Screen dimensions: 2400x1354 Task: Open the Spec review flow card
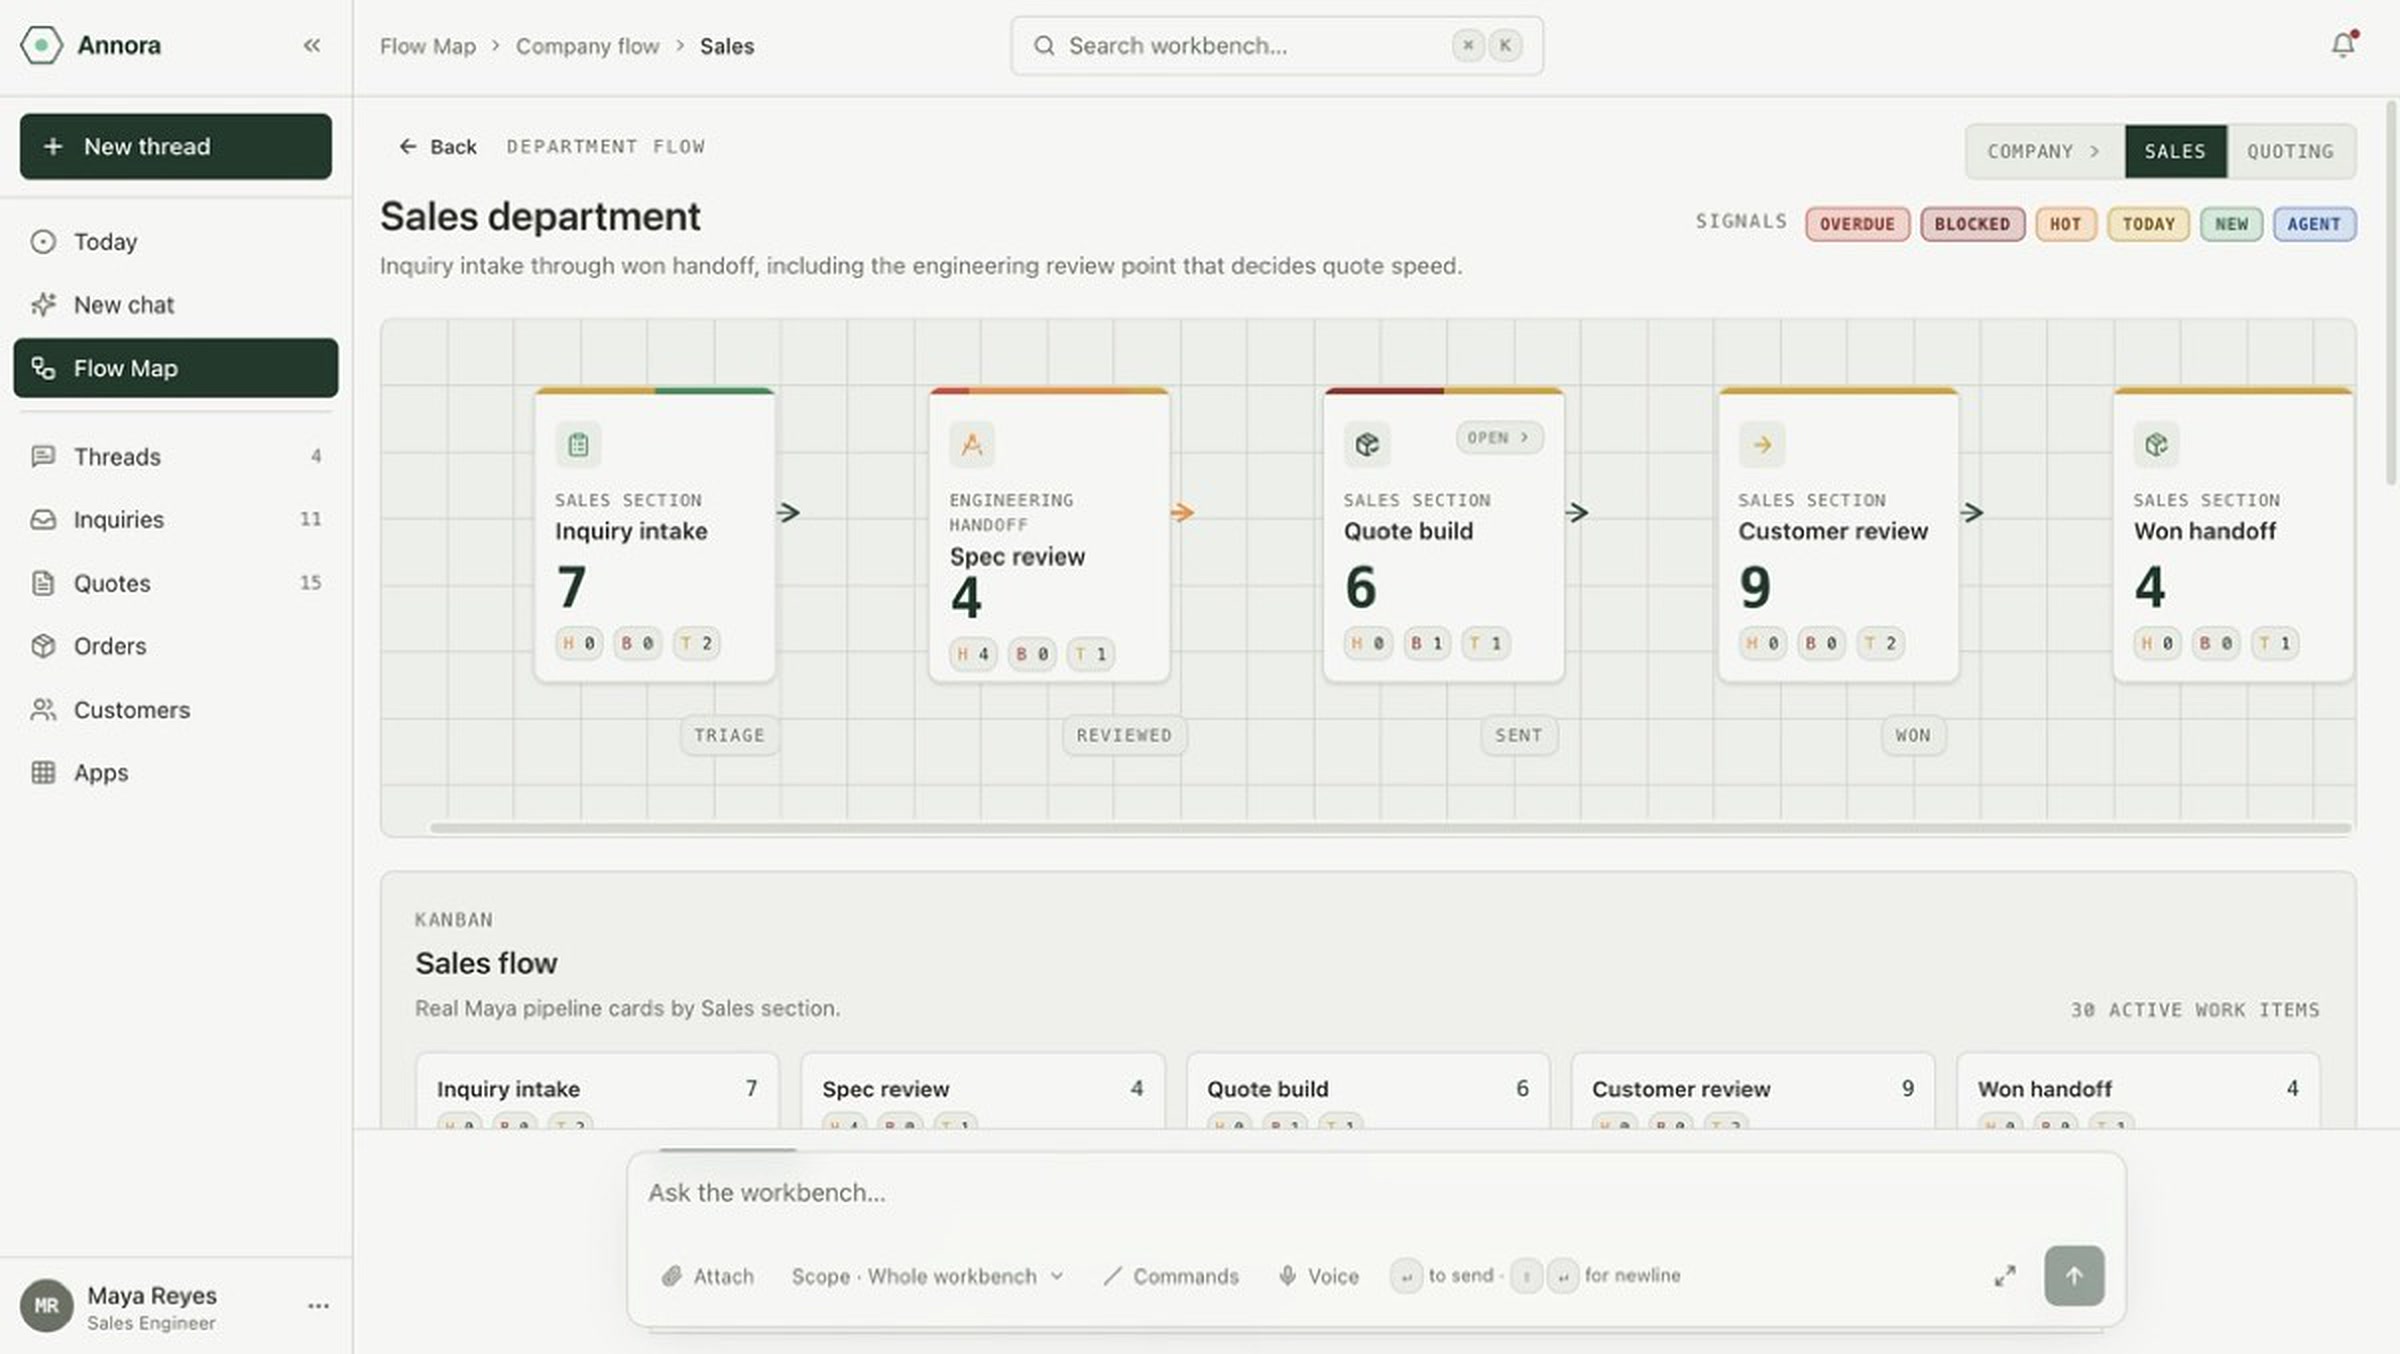click(x=1049, y=535)
